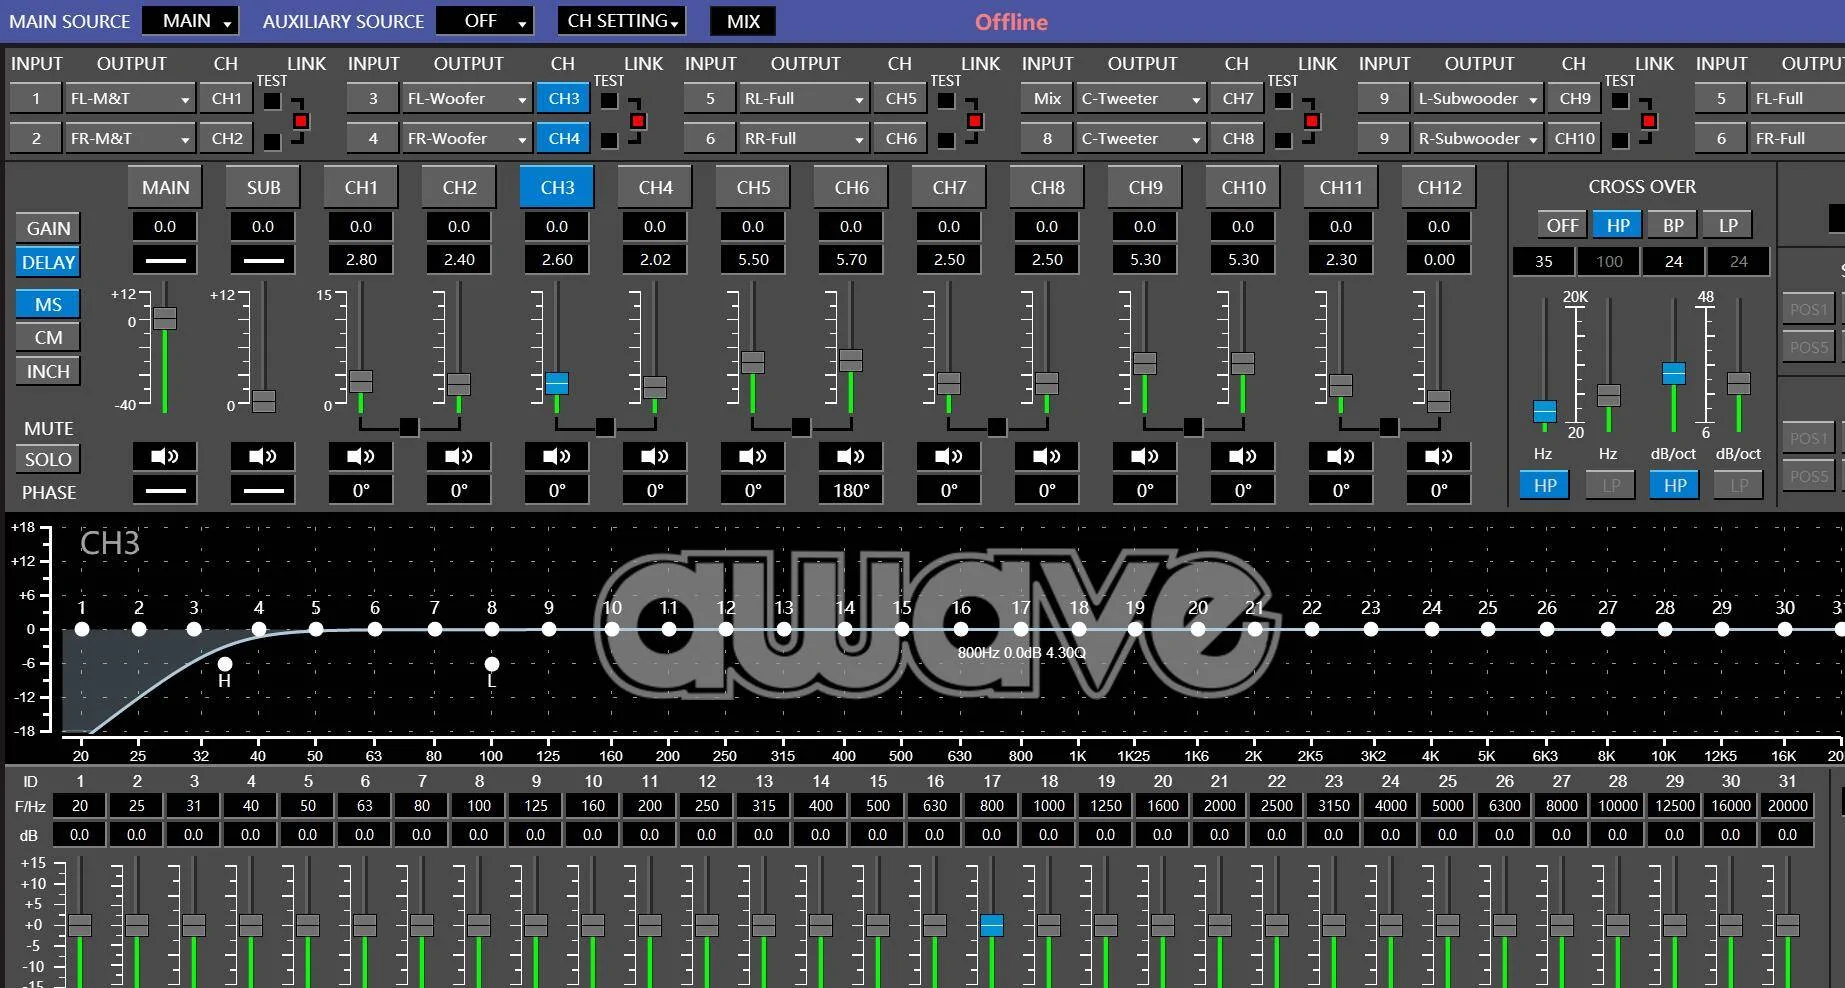Toggle the red link icon for CH7 and CH8

tap(1311, 121)
